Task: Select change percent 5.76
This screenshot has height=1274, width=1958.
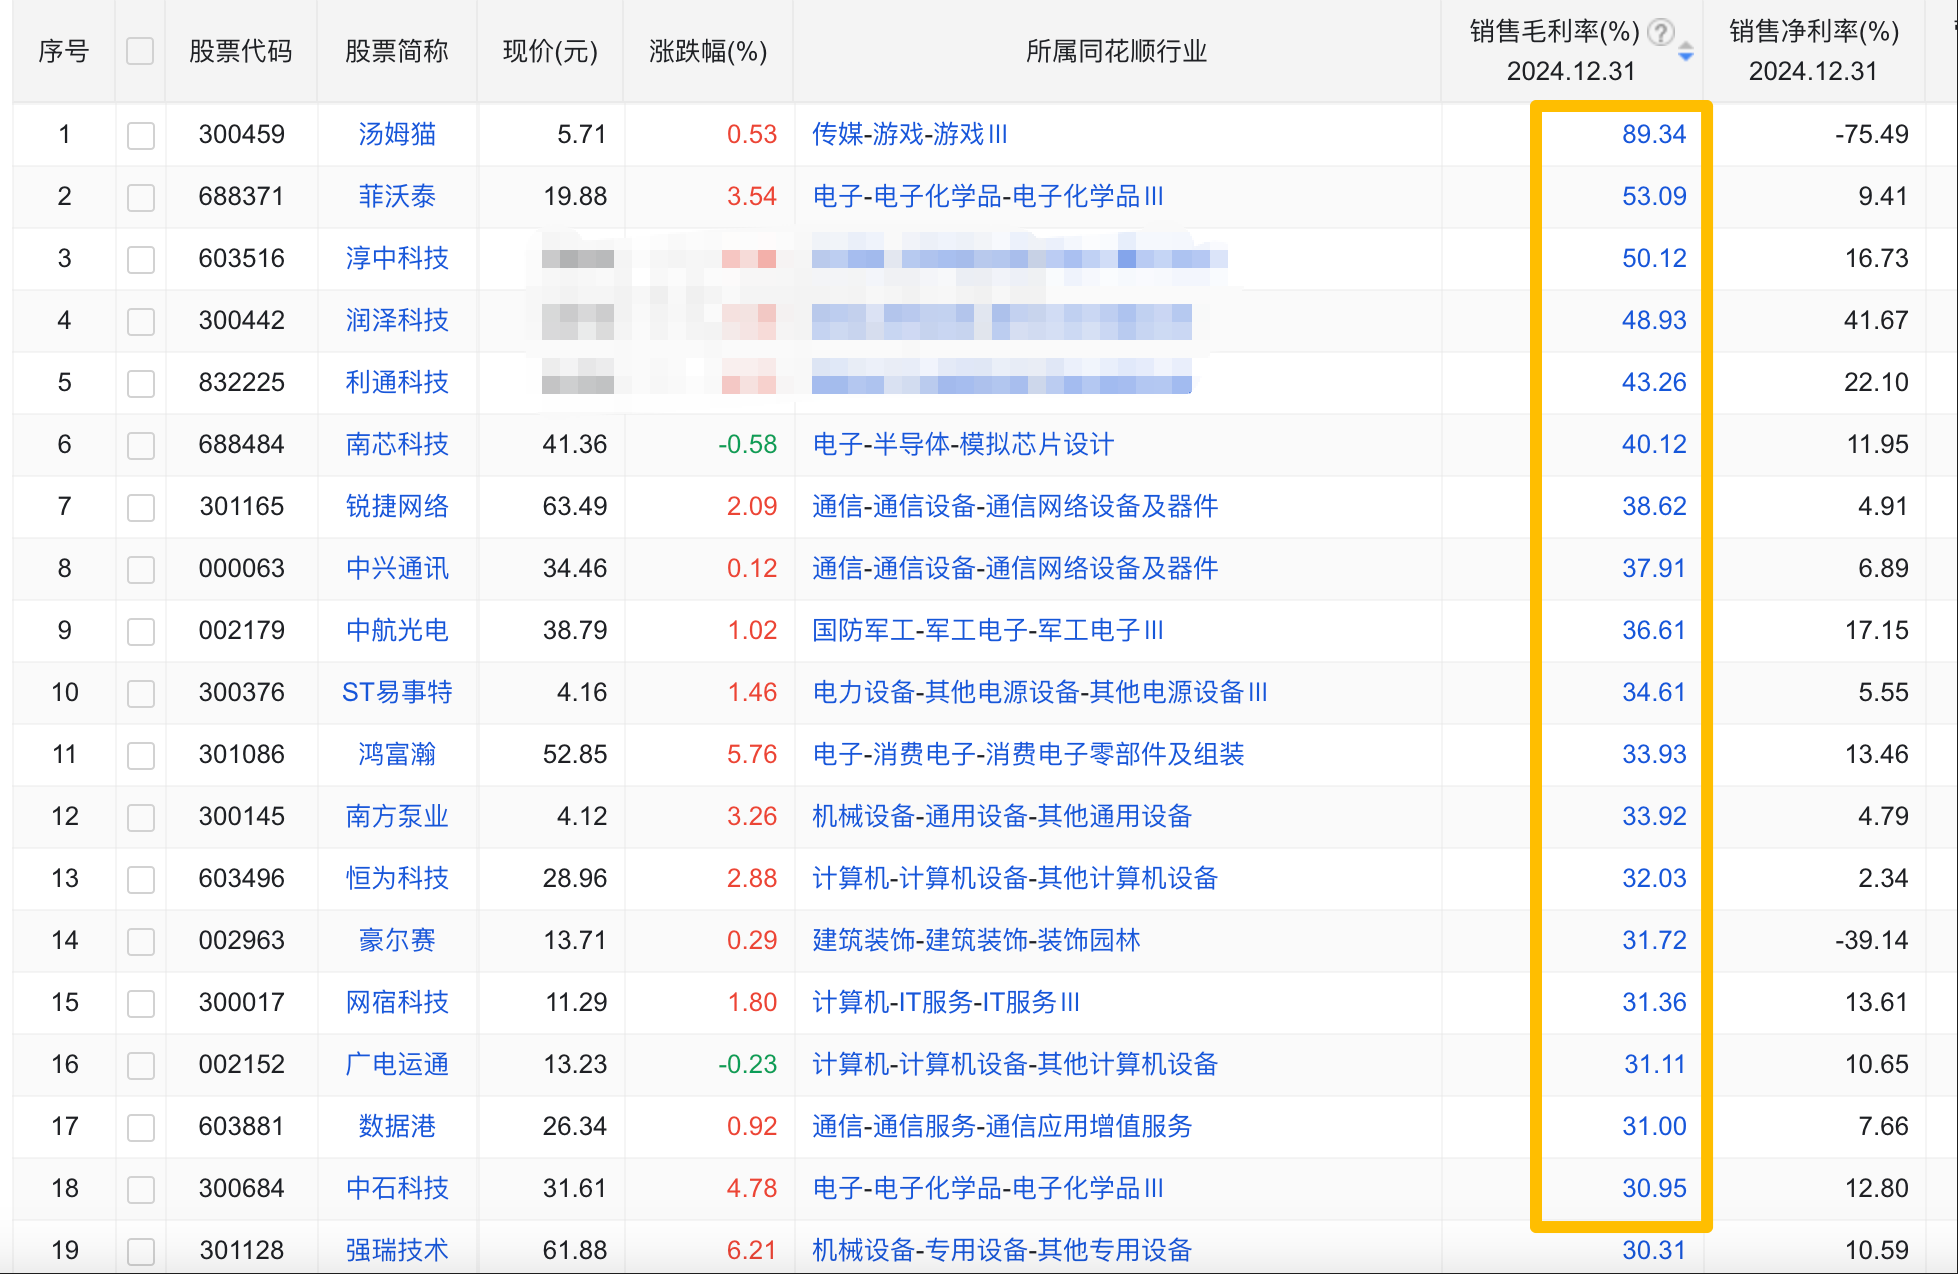Action: coord(752,754)
